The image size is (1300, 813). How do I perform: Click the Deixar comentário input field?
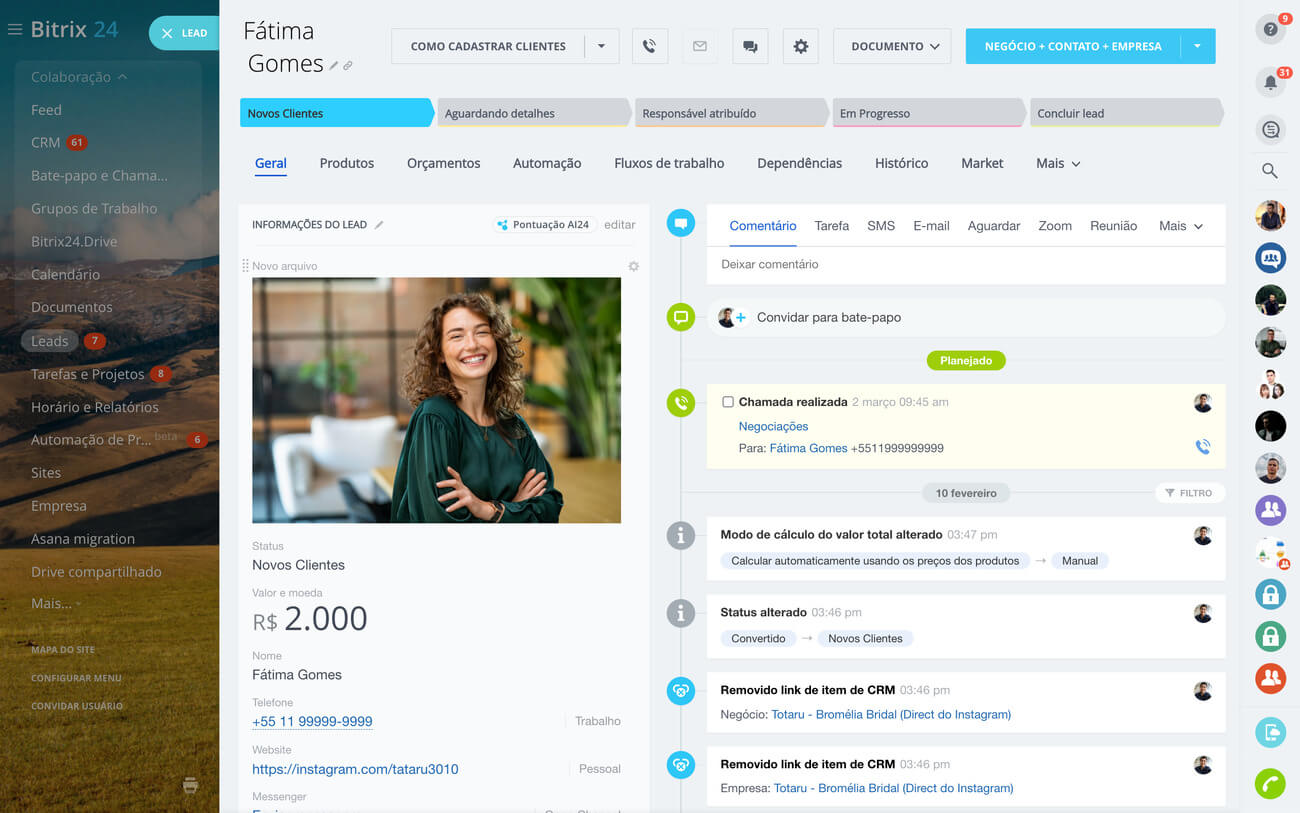tap(965, 265)
